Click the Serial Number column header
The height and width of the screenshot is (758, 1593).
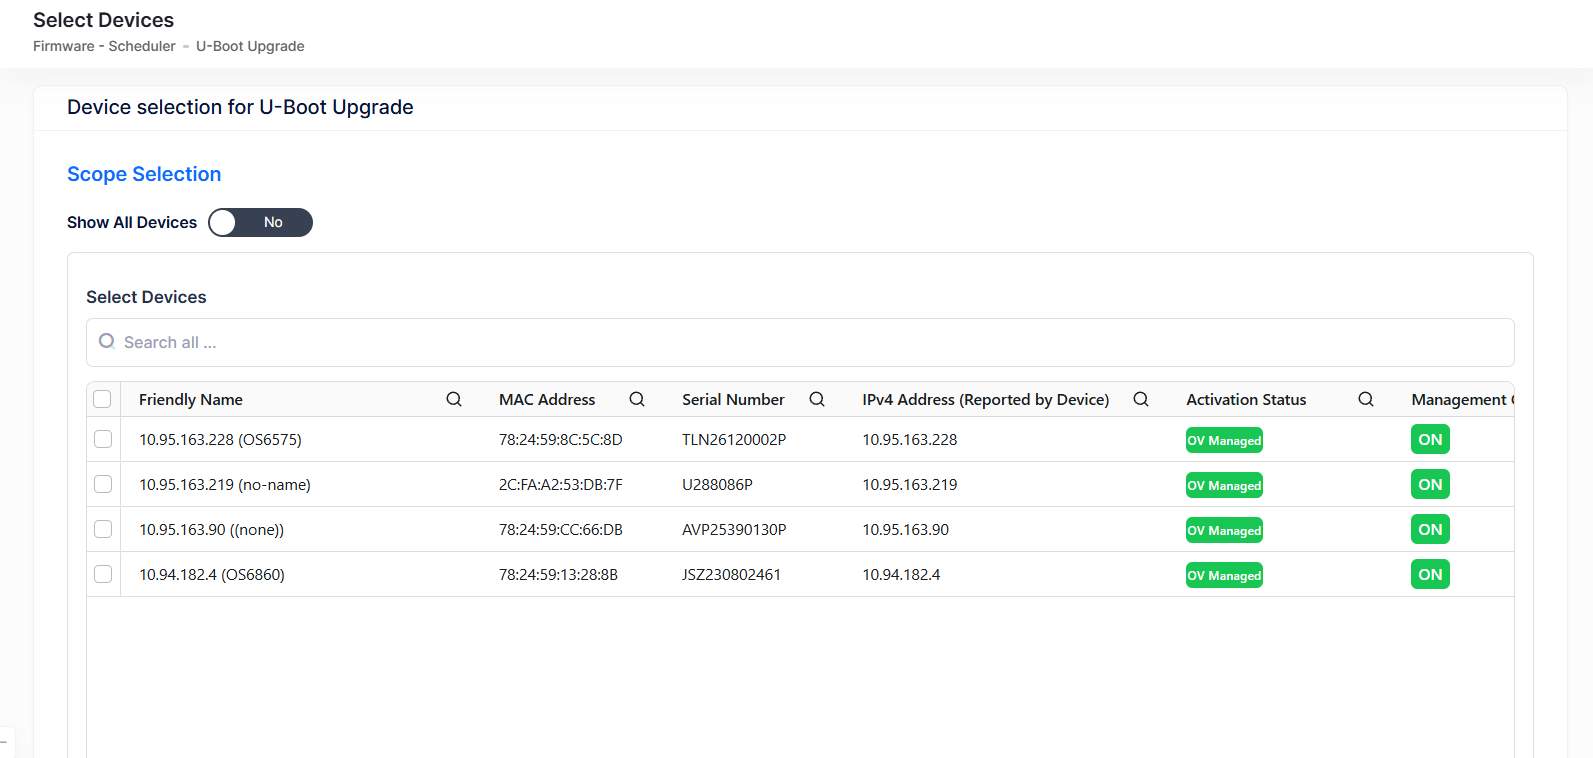click(733, 399)
